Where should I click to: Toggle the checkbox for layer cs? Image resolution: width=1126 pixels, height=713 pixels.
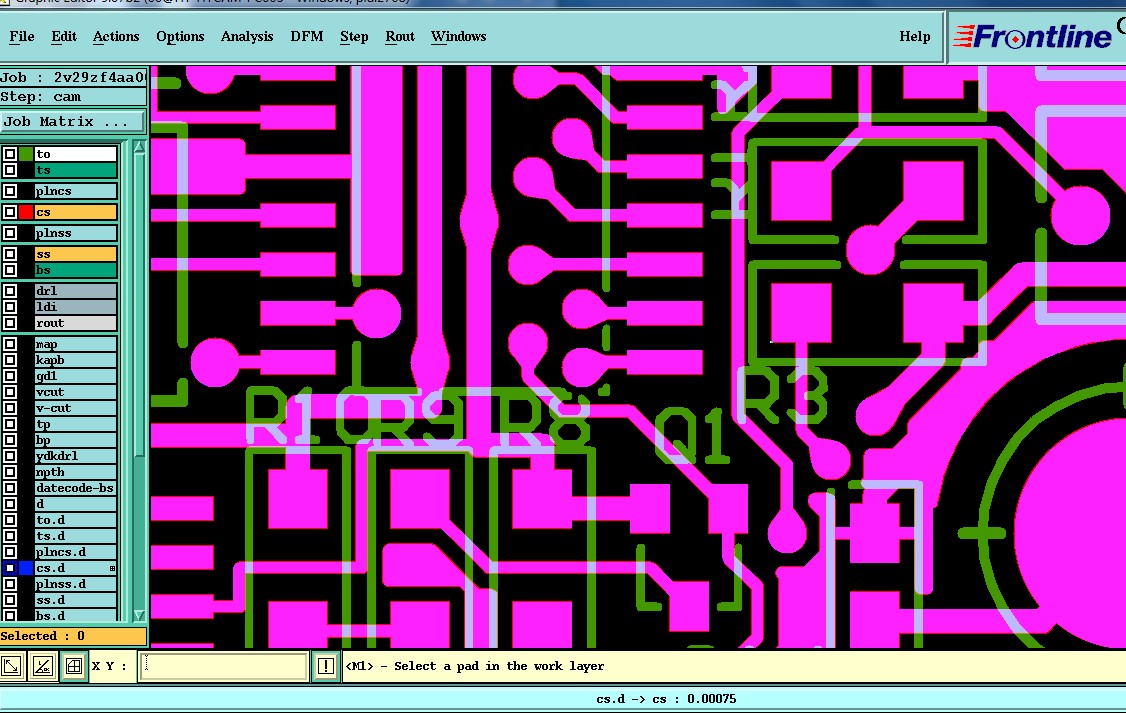pos(9,212)
